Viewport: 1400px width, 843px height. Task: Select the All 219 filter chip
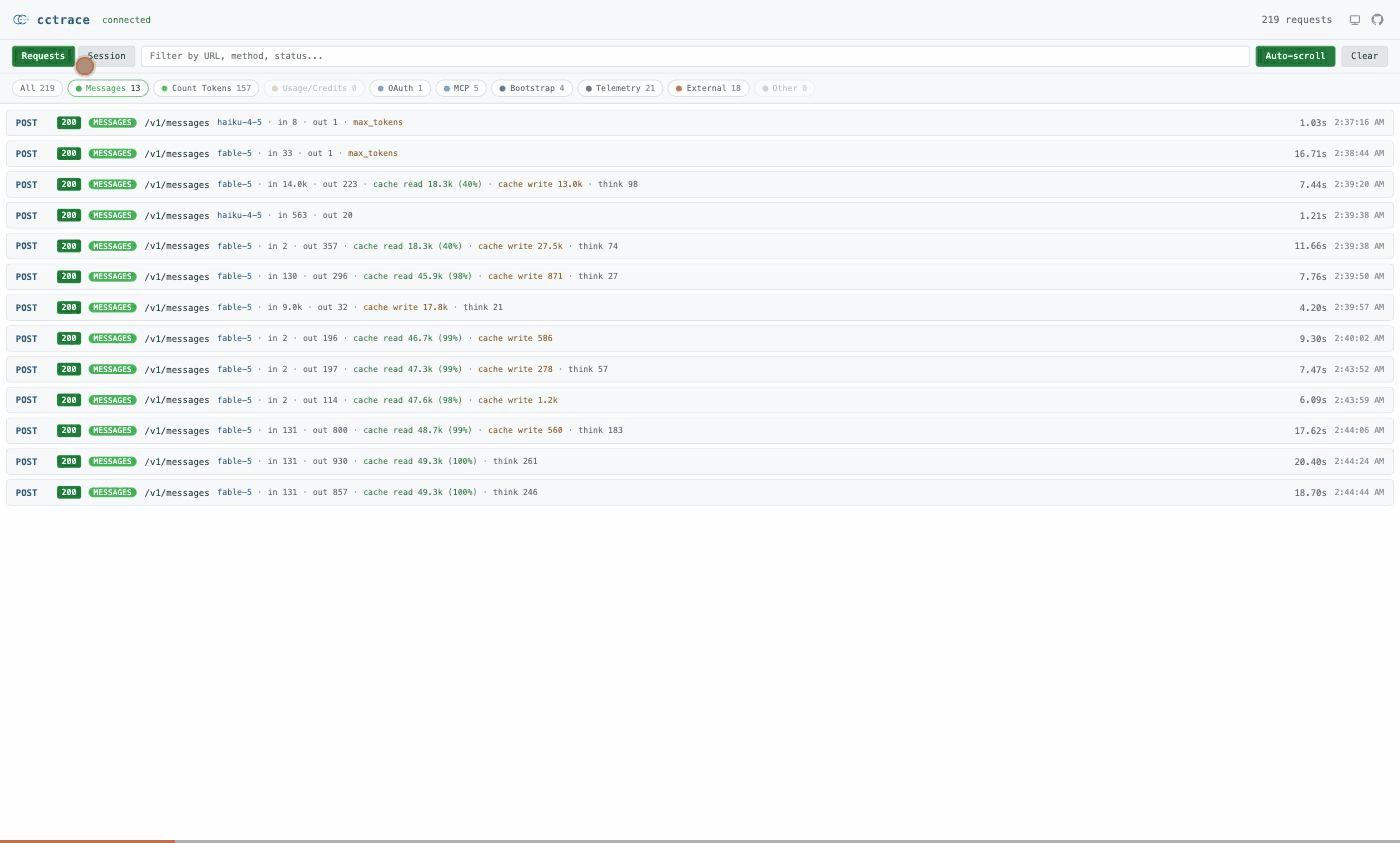(37, 88)
